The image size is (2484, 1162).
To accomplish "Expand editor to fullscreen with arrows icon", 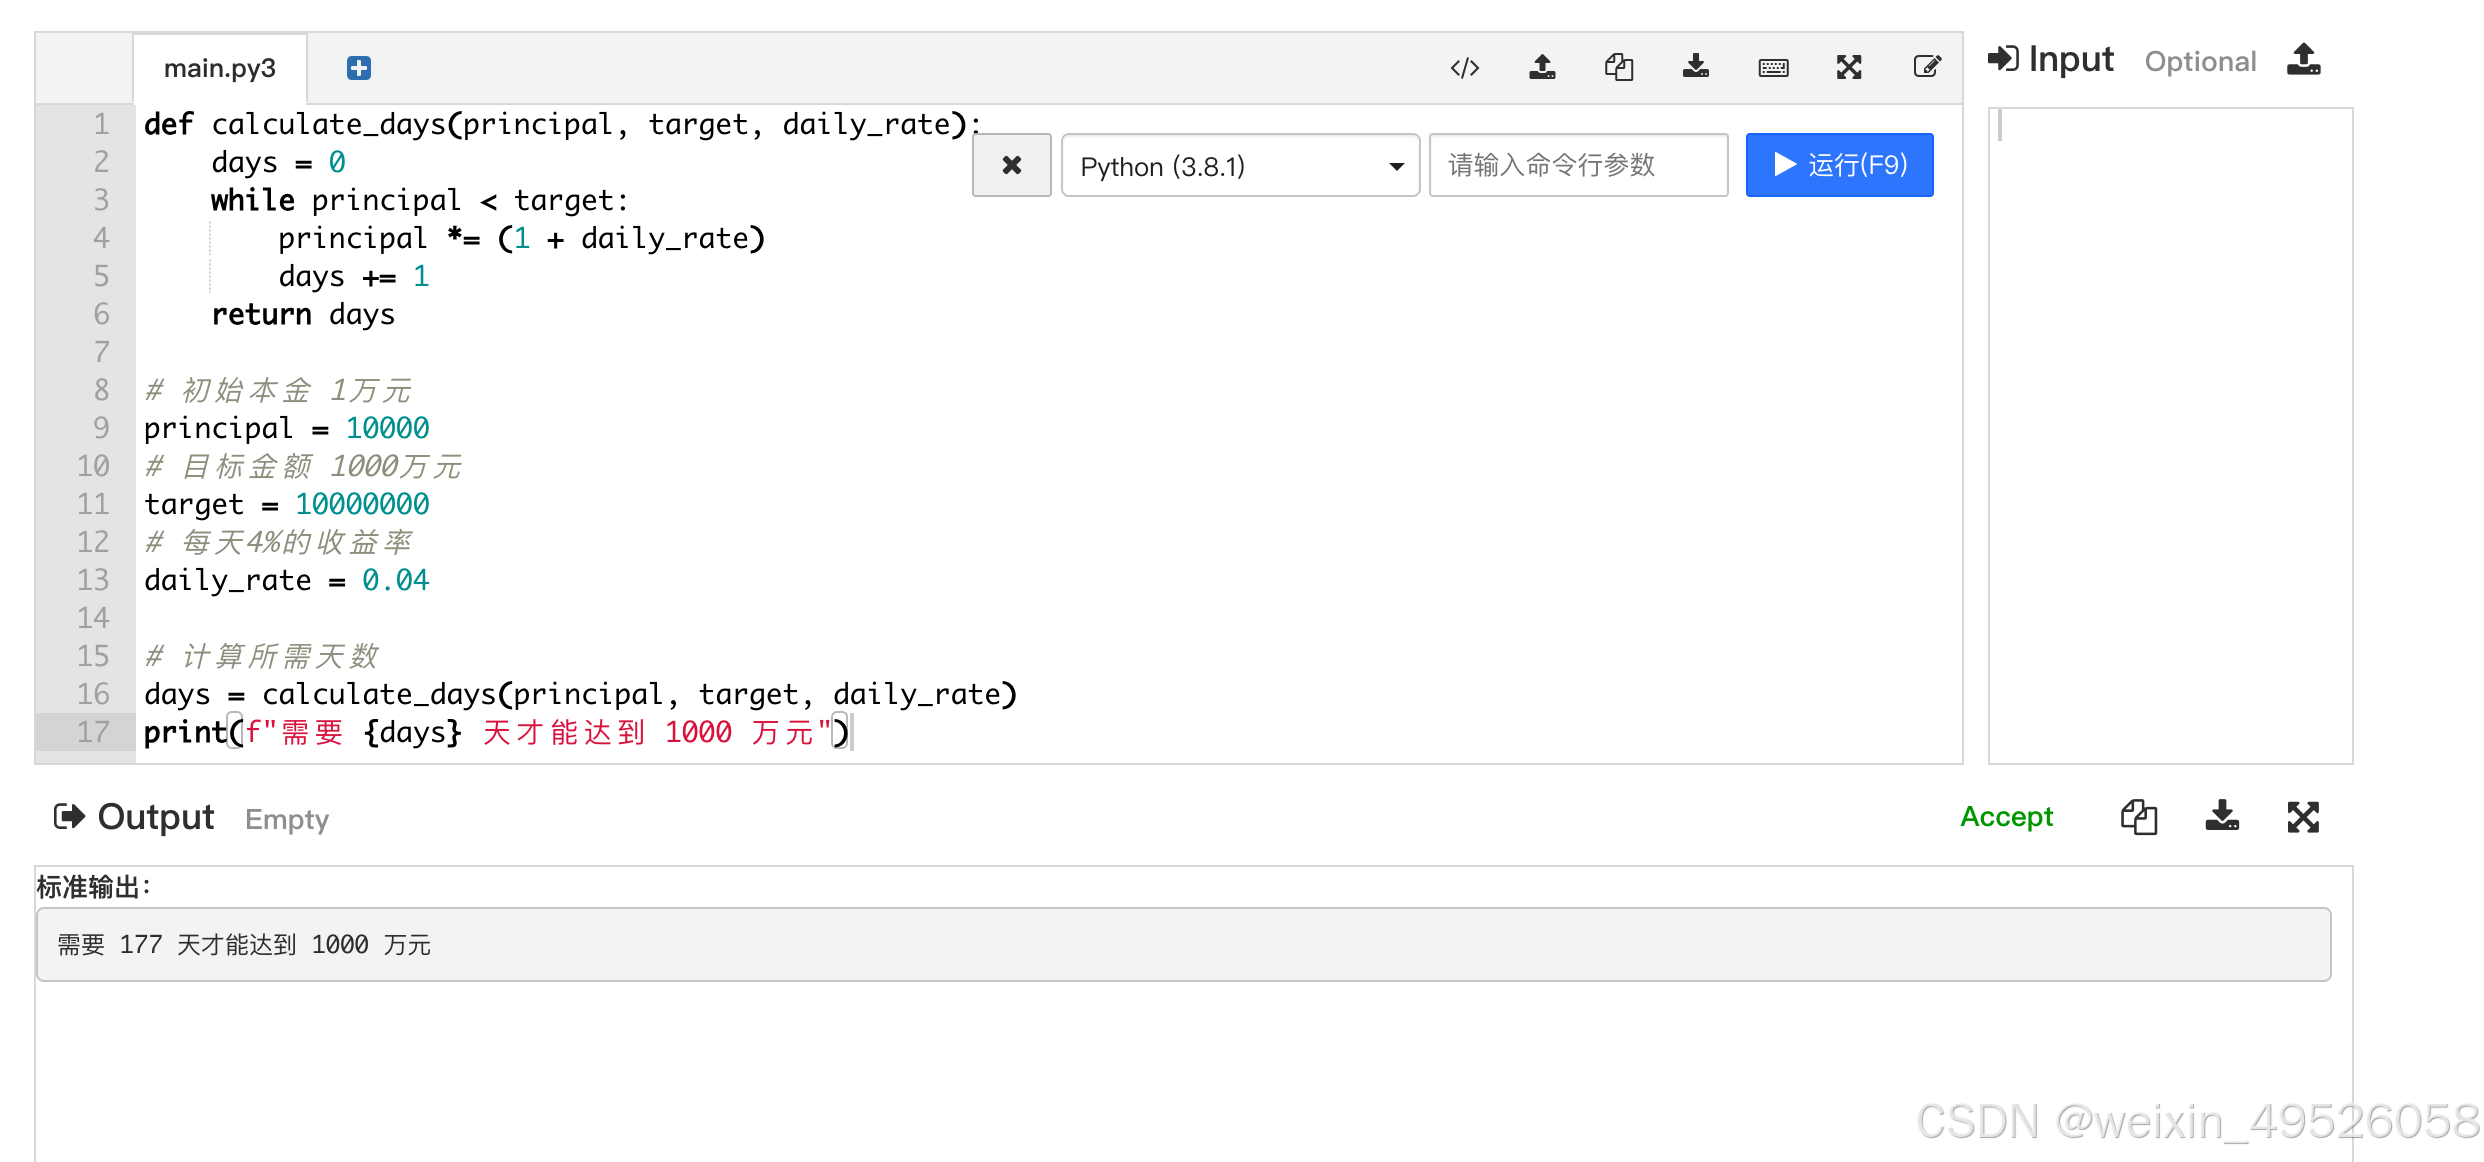I will point(1849,68).
